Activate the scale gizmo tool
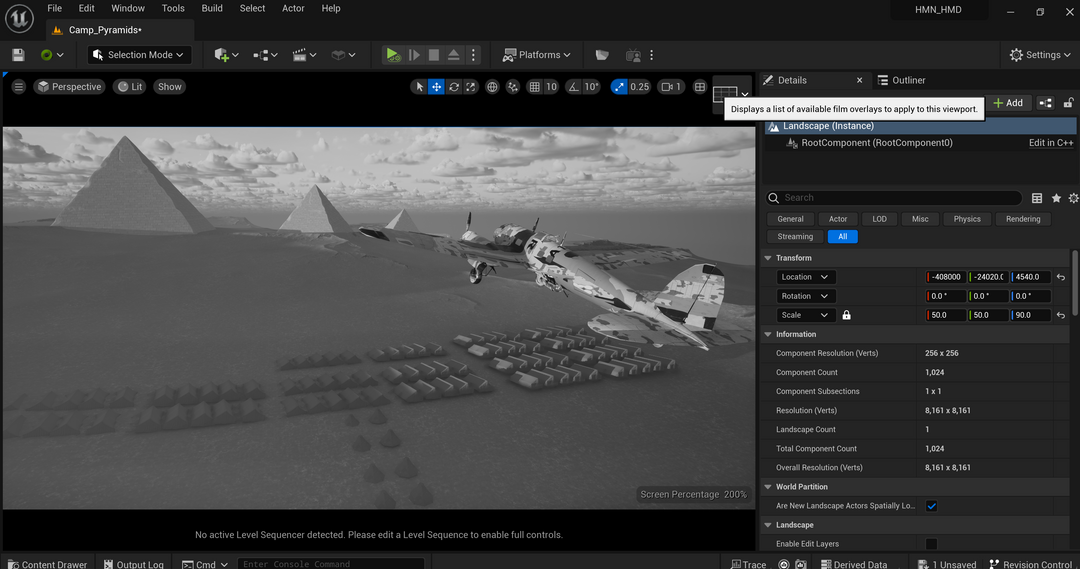 471,87
